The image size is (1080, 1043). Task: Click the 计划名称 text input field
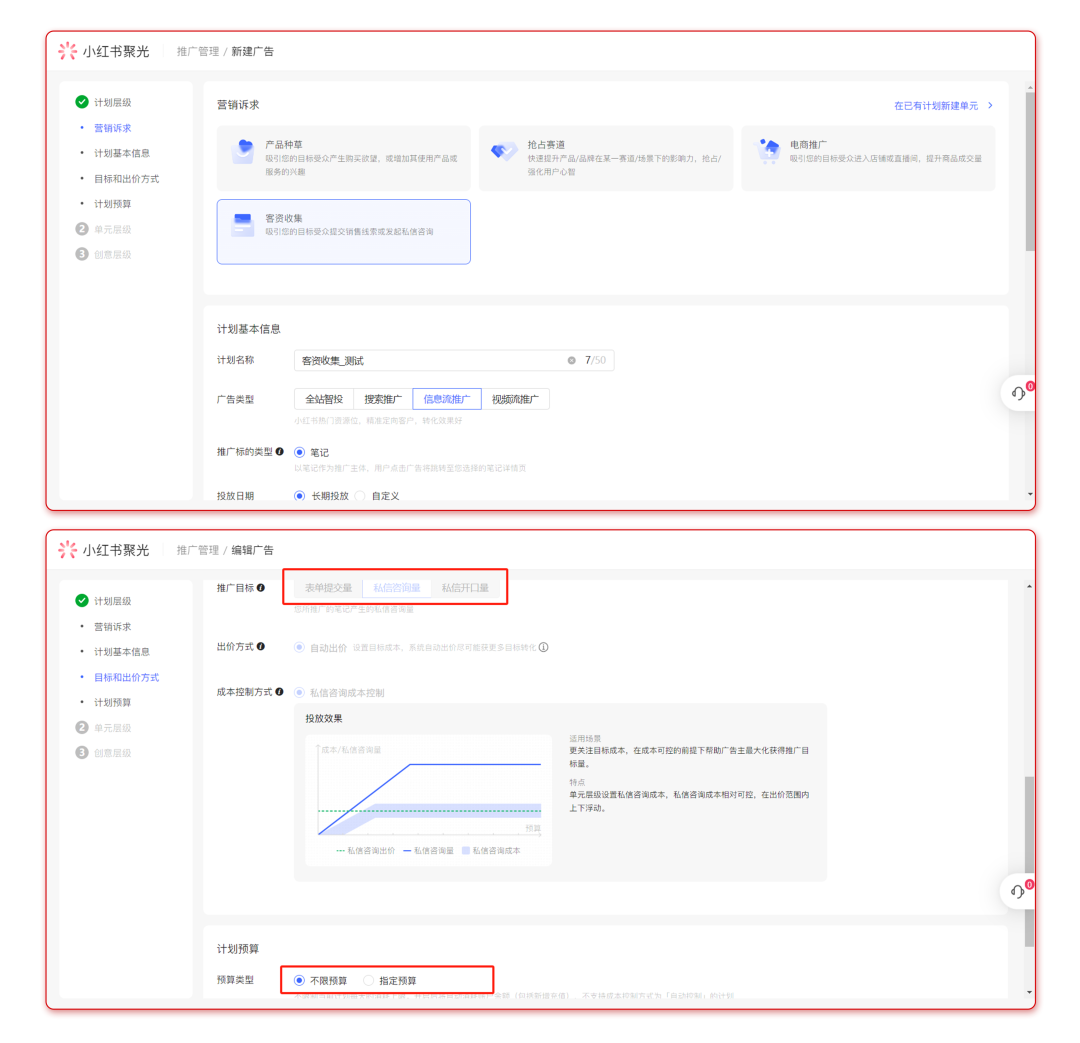pyautogui.click(x=430, y=360)
